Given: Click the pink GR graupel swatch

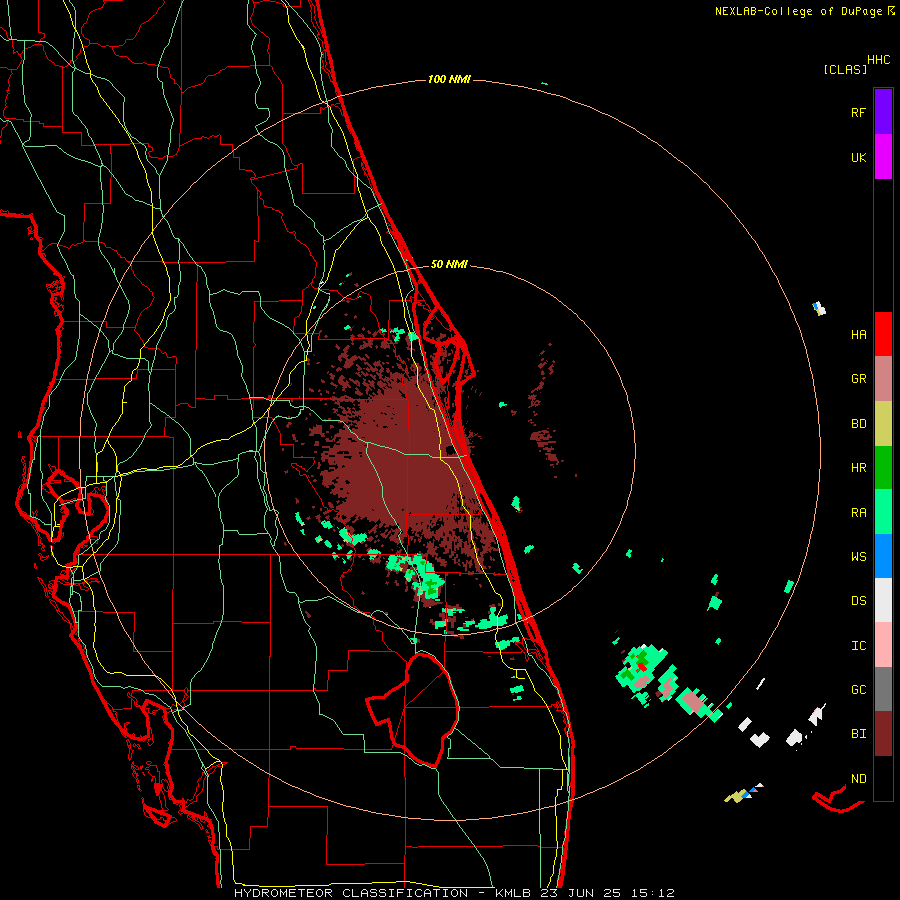Looking at the screenshot, I should (x=883, y=378).
